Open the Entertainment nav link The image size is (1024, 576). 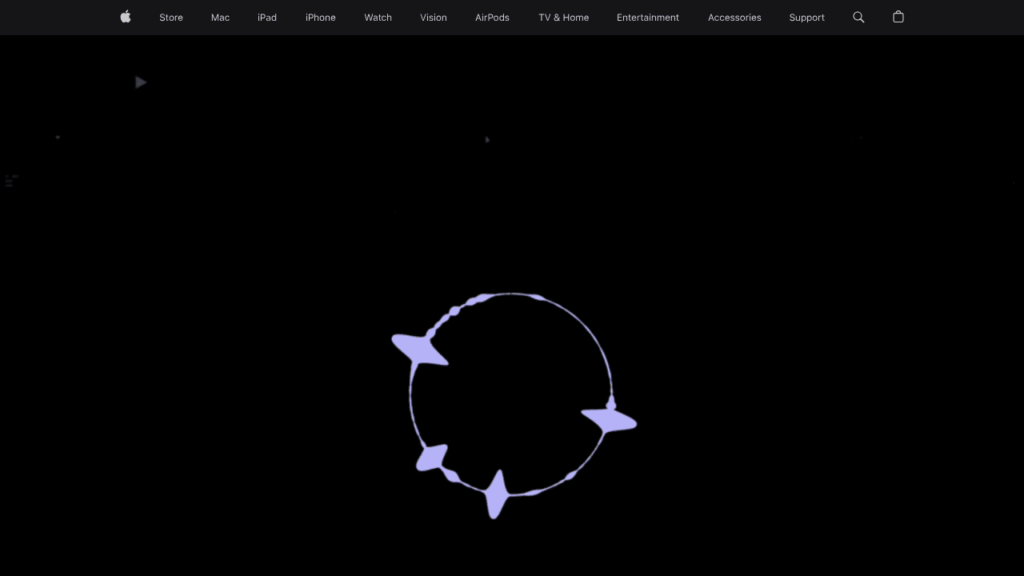click(648, 18)
